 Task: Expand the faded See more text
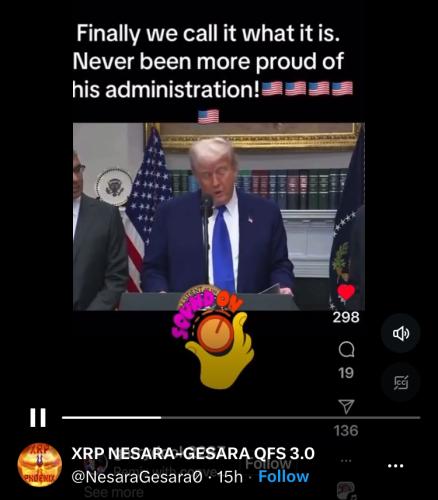tap(114, 492)
